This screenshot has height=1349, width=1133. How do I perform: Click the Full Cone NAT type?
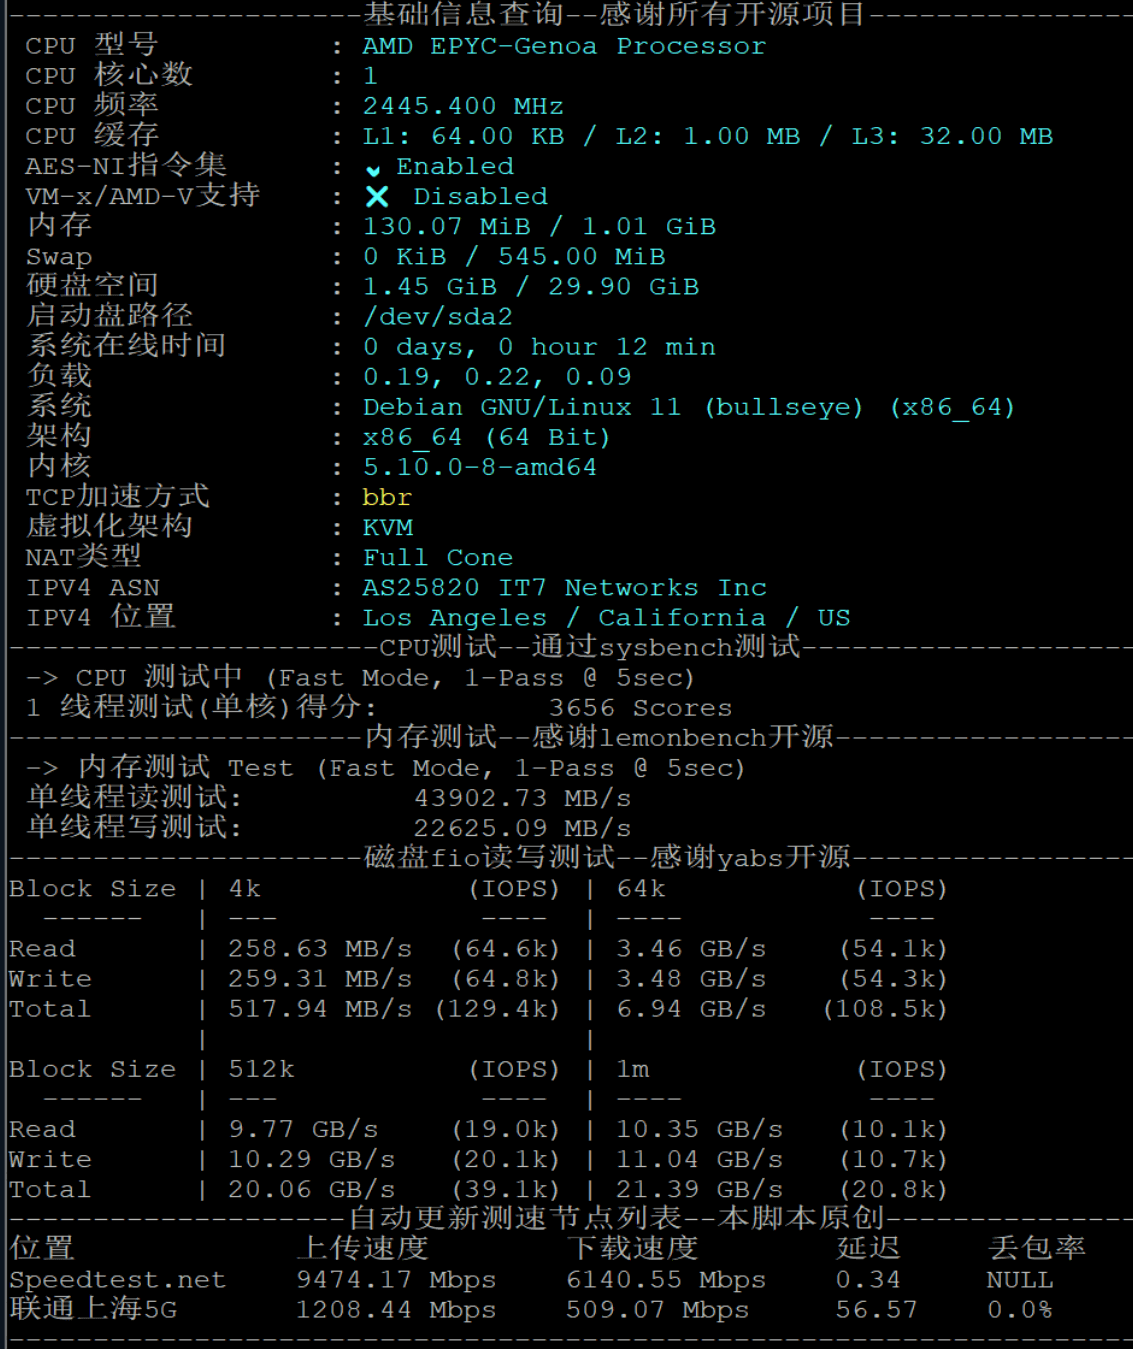point(438,558)
